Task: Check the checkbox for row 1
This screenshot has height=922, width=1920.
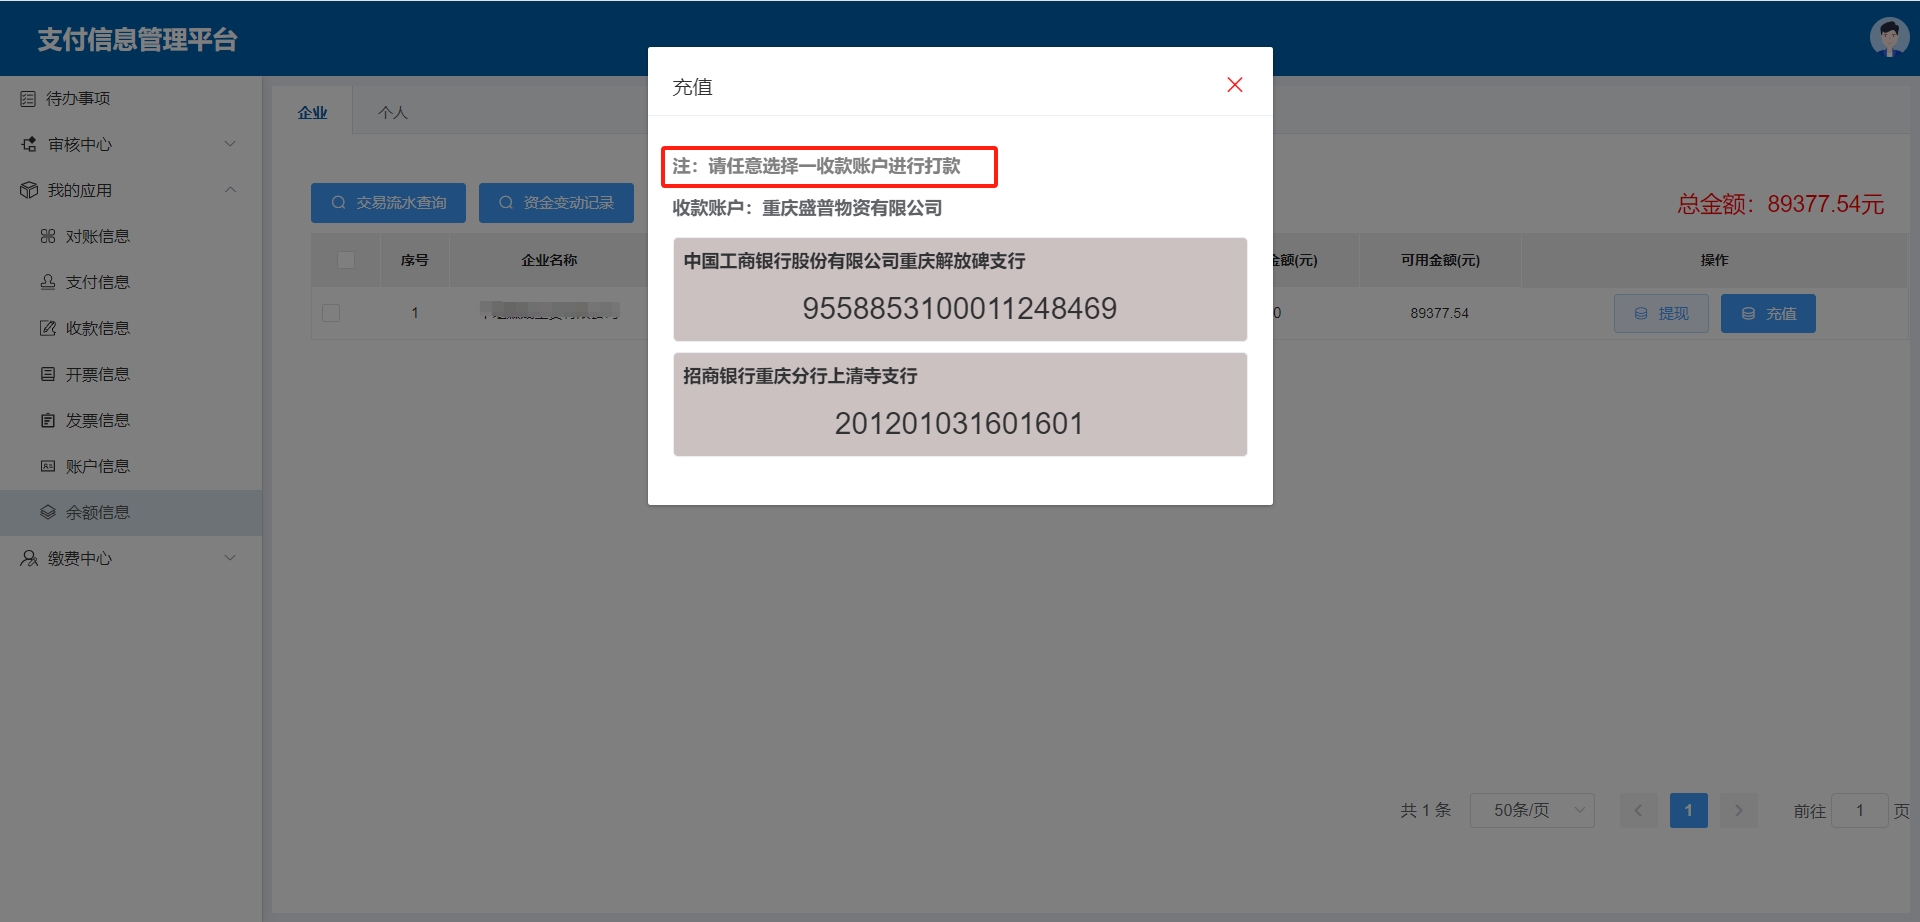Action: 331,313
